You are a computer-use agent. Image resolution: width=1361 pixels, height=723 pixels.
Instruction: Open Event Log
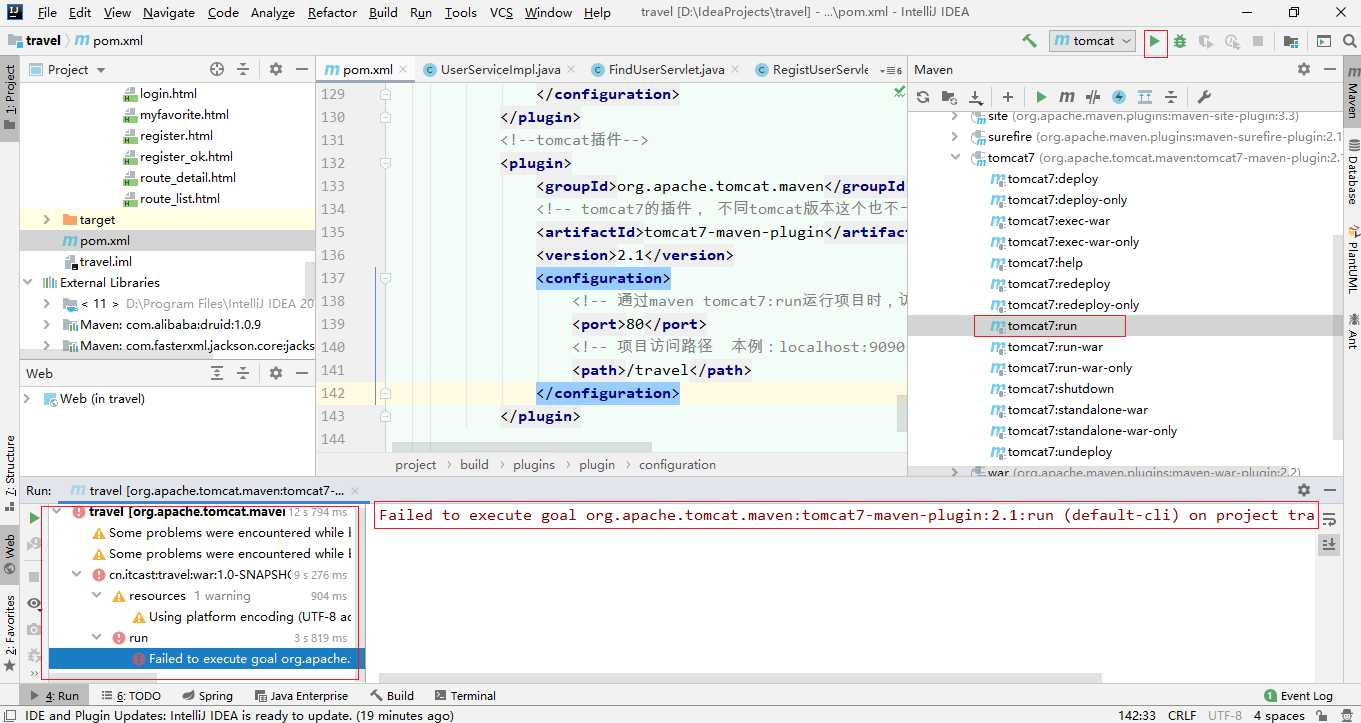click(x=1299, y=695)
